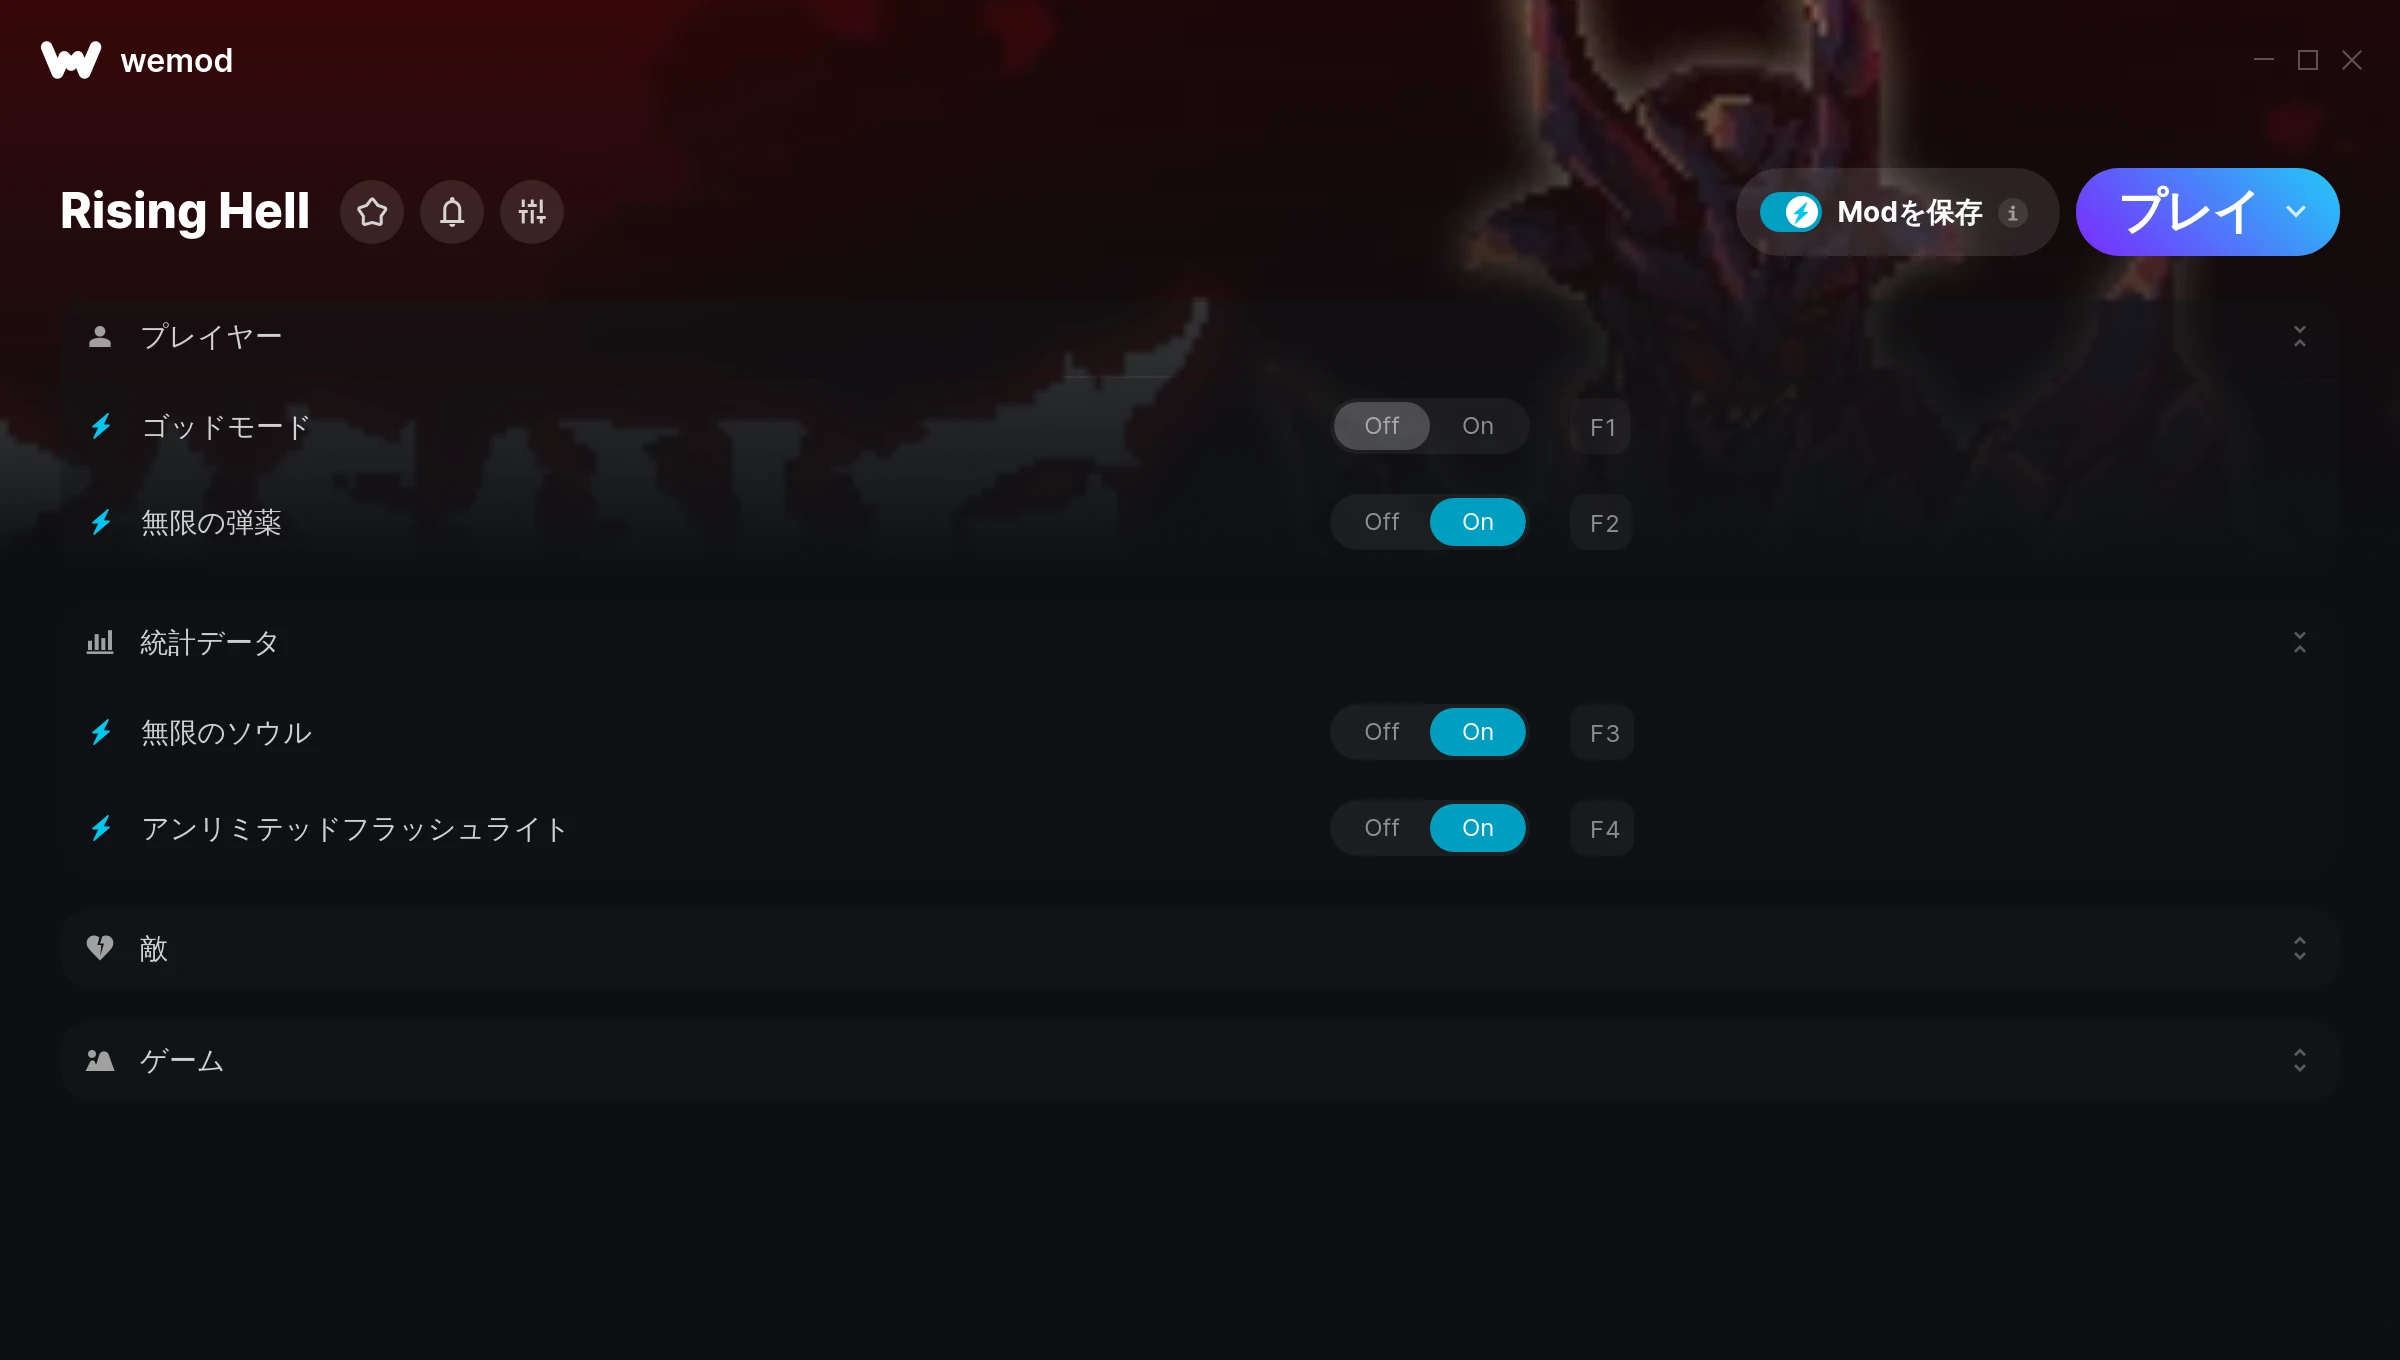
Task: Add Rising Hell to favorites with star icon
Action: tap(372, 212)
